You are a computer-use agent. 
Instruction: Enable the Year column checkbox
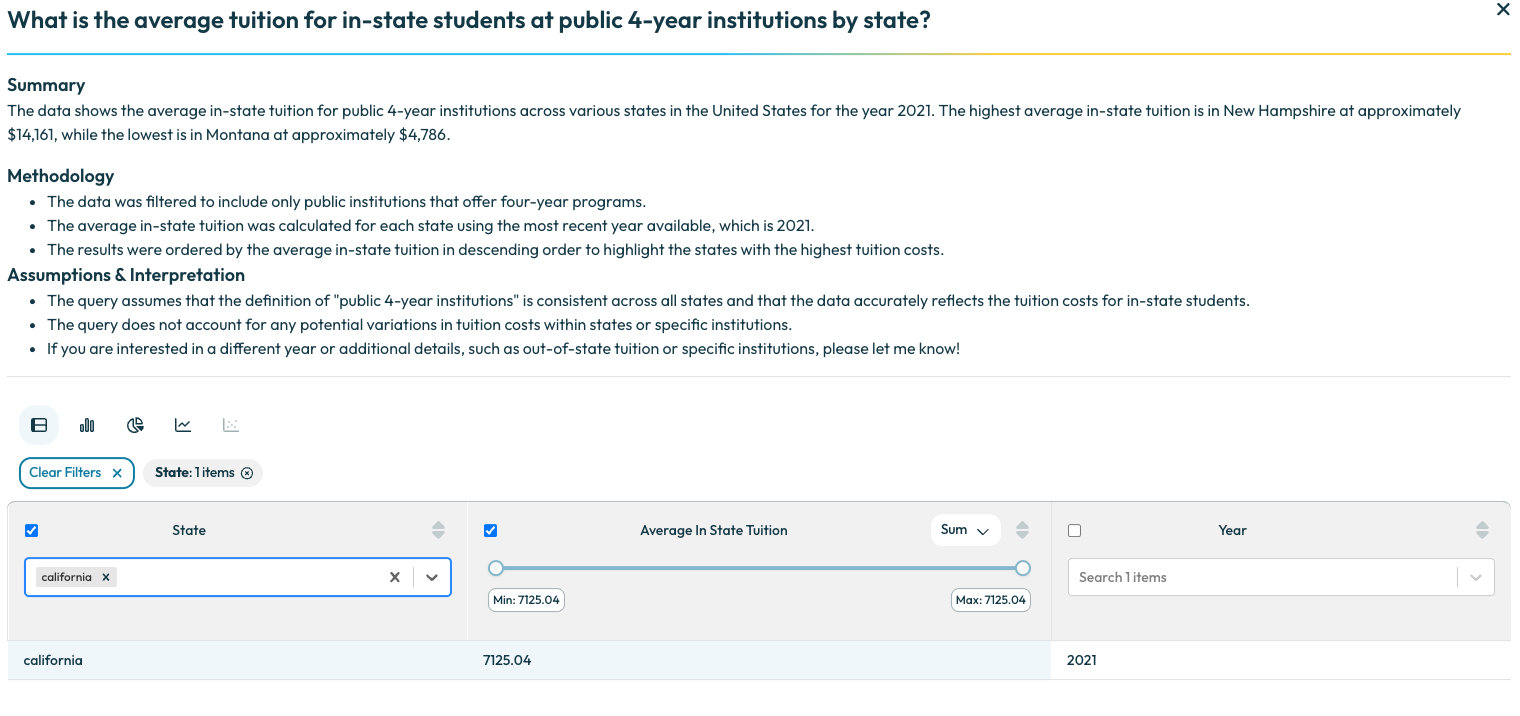click(x=1075, y=531)
